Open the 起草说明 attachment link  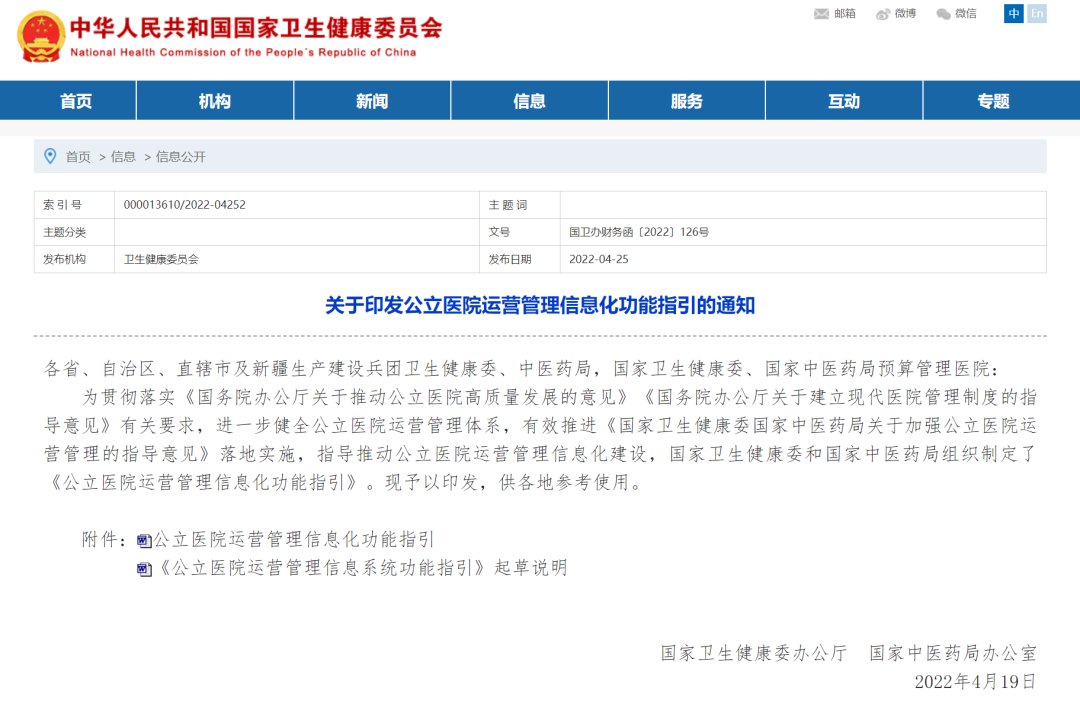coord(363,568)
